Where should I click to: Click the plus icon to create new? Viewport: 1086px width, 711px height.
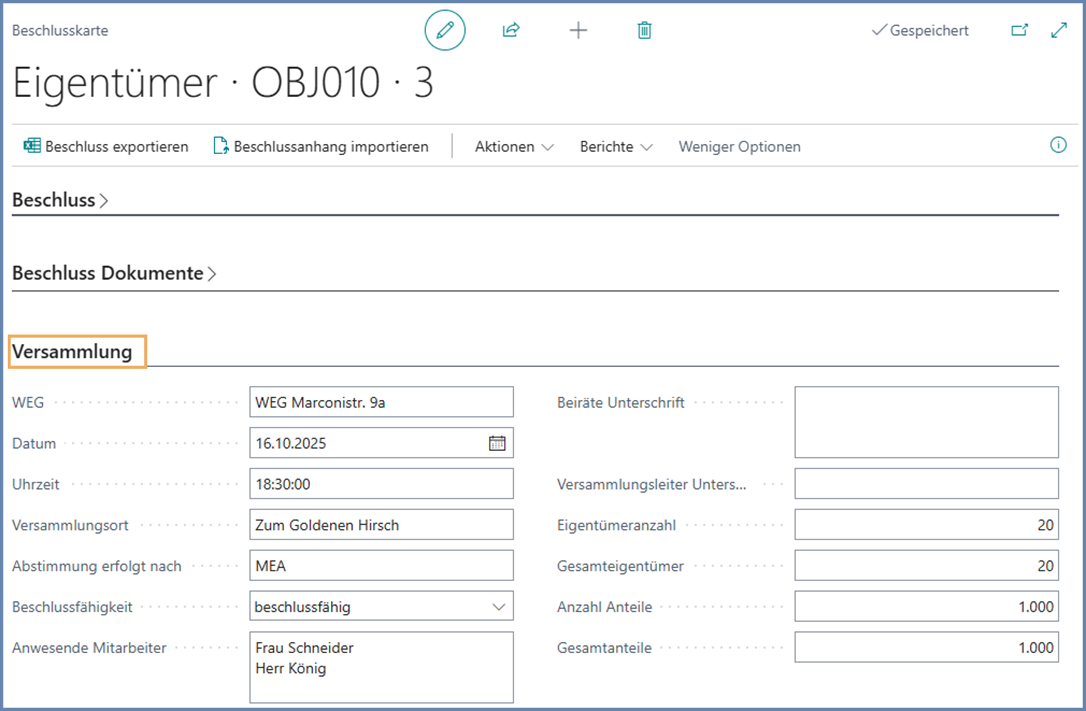click(x=578, y=31)
